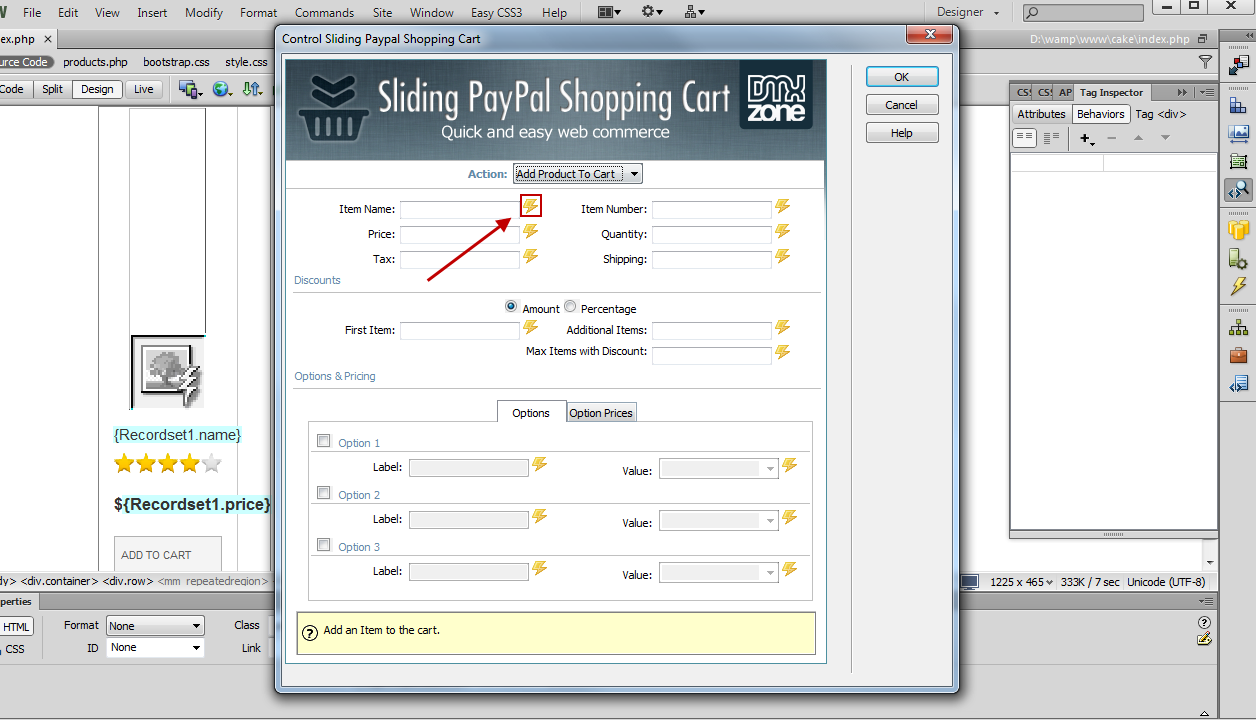Click the Option 3 Label lightning bolt
This screenshot has width=1256, height=720.
(539, 568)
